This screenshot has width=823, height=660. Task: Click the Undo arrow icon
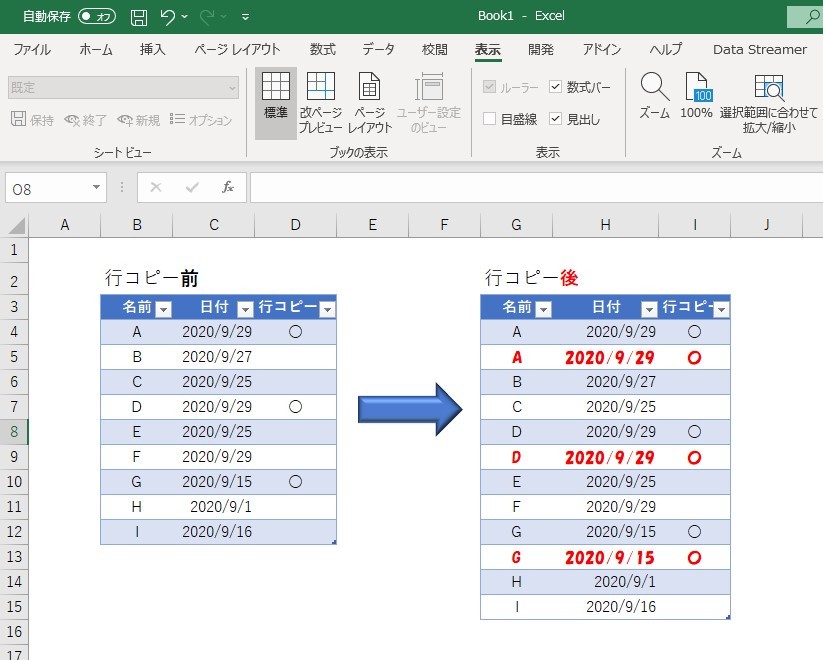click(x=168, y=17)
